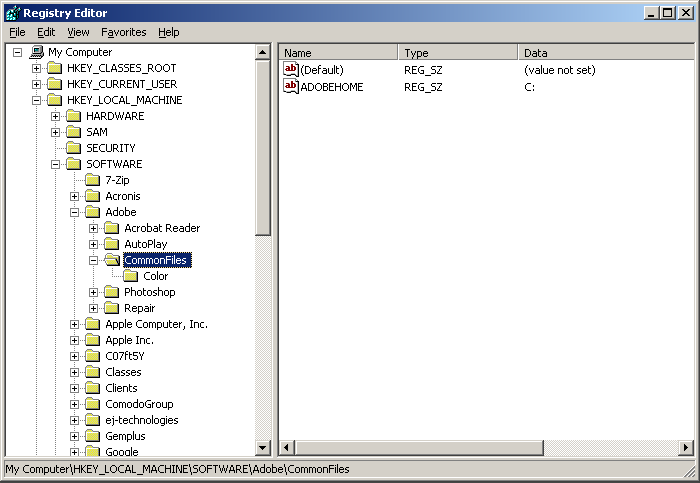Screen dimensions: 700x483
Task: Click the SOFTWARE folder icon
Action: click(x=74, y=164)
